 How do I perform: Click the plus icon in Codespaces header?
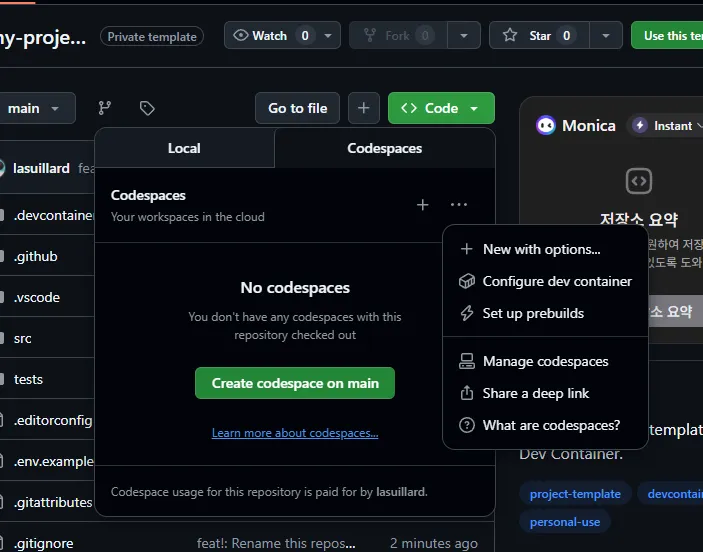[x=422, y=204]
